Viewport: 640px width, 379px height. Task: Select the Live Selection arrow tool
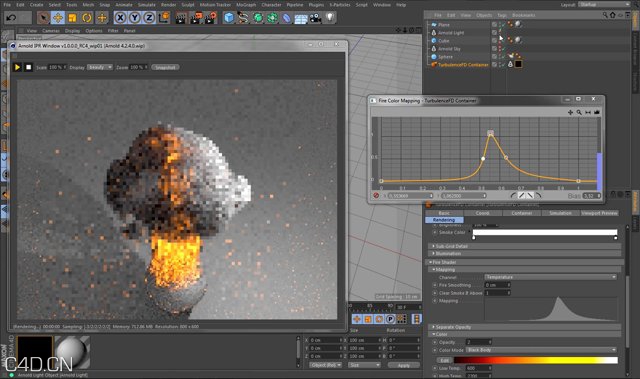pyautogui.click(x=43, y=18)
